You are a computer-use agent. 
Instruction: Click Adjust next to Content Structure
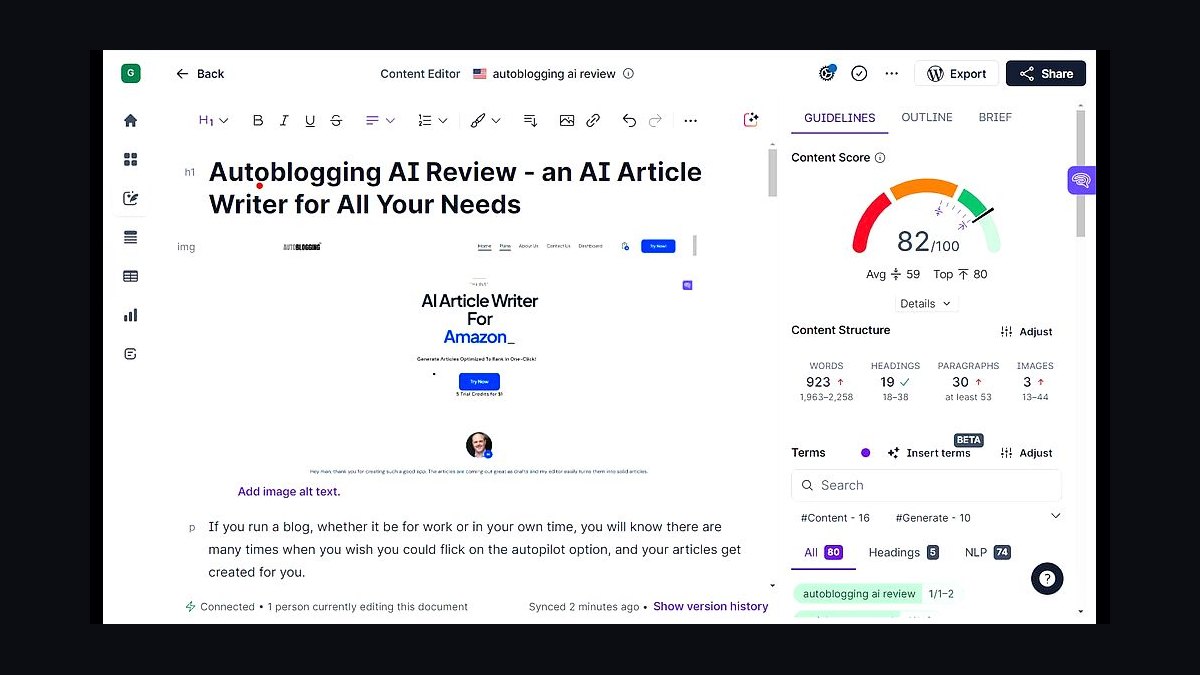coord(1026,332)
